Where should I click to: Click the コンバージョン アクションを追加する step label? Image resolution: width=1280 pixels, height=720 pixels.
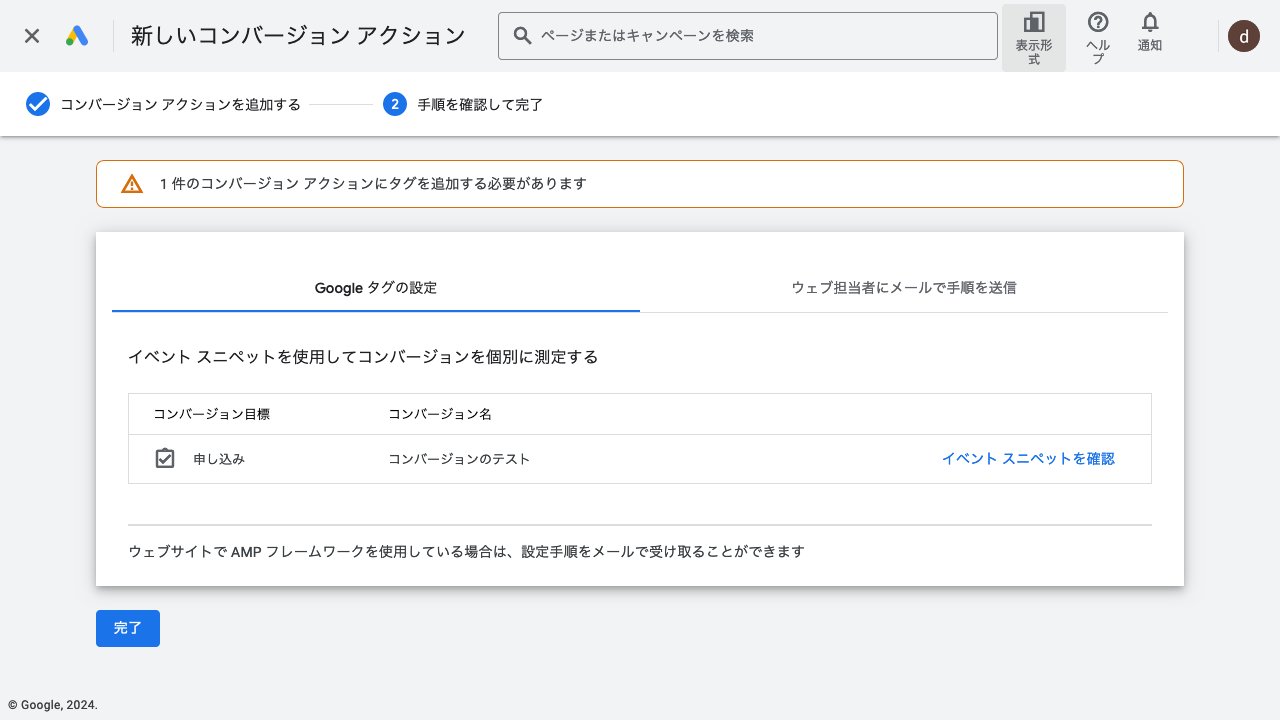coord(180,104)
